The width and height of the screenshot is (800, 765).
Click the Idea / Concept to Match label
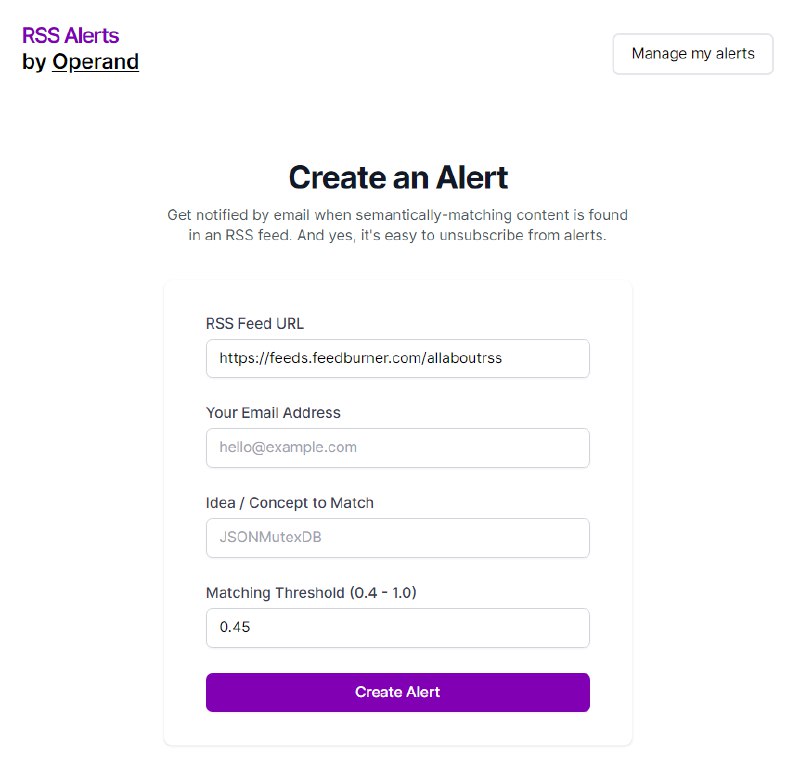point(290,503)
